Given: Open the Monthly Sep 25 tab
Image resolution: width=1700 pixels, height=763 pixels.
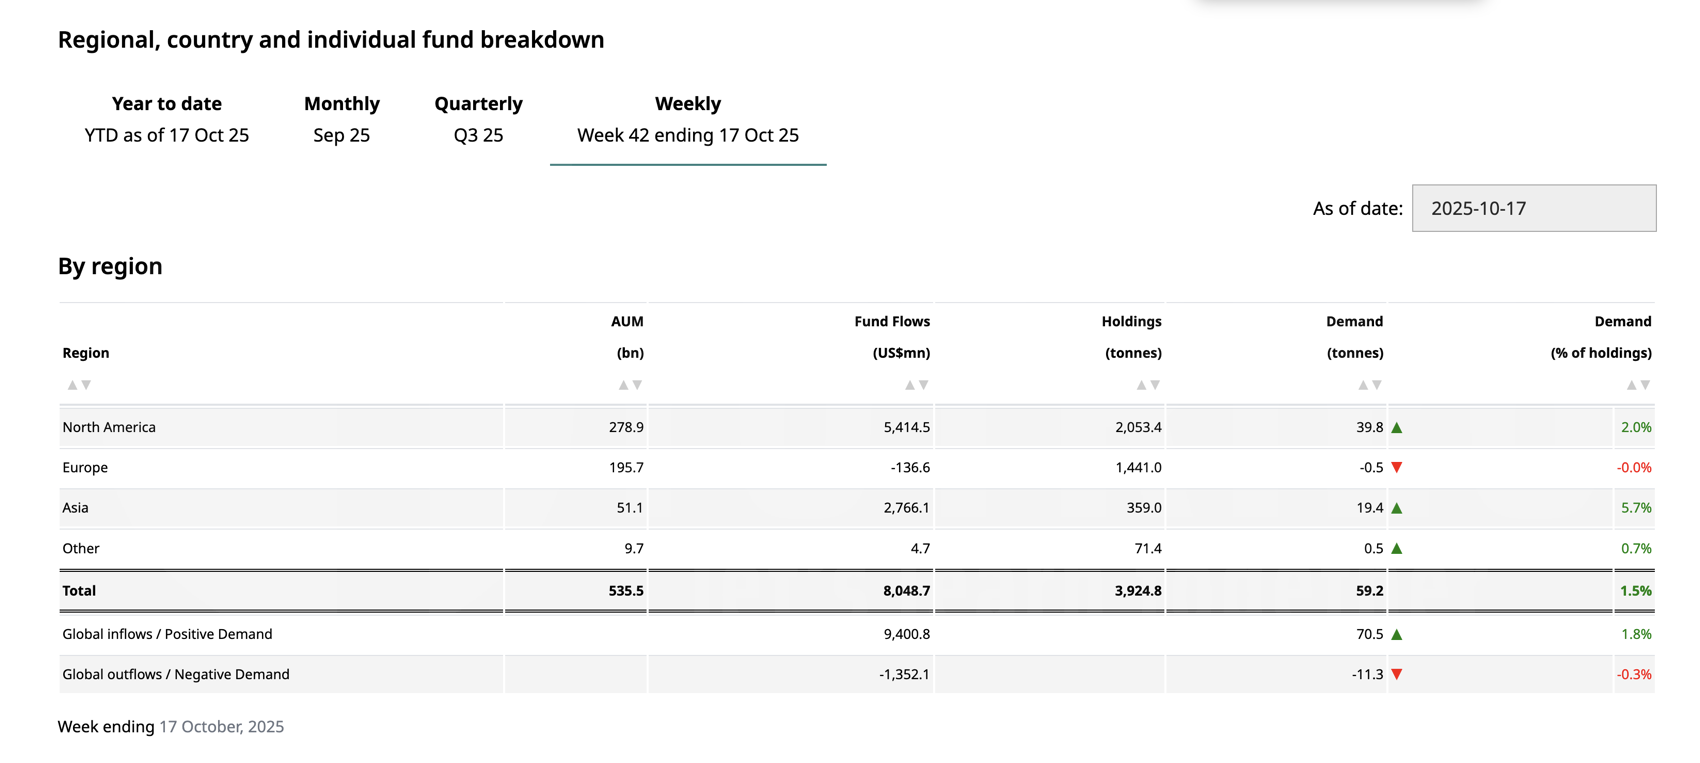Looking at the screenshot, I should pyautogui.click(x=342, y=119).
